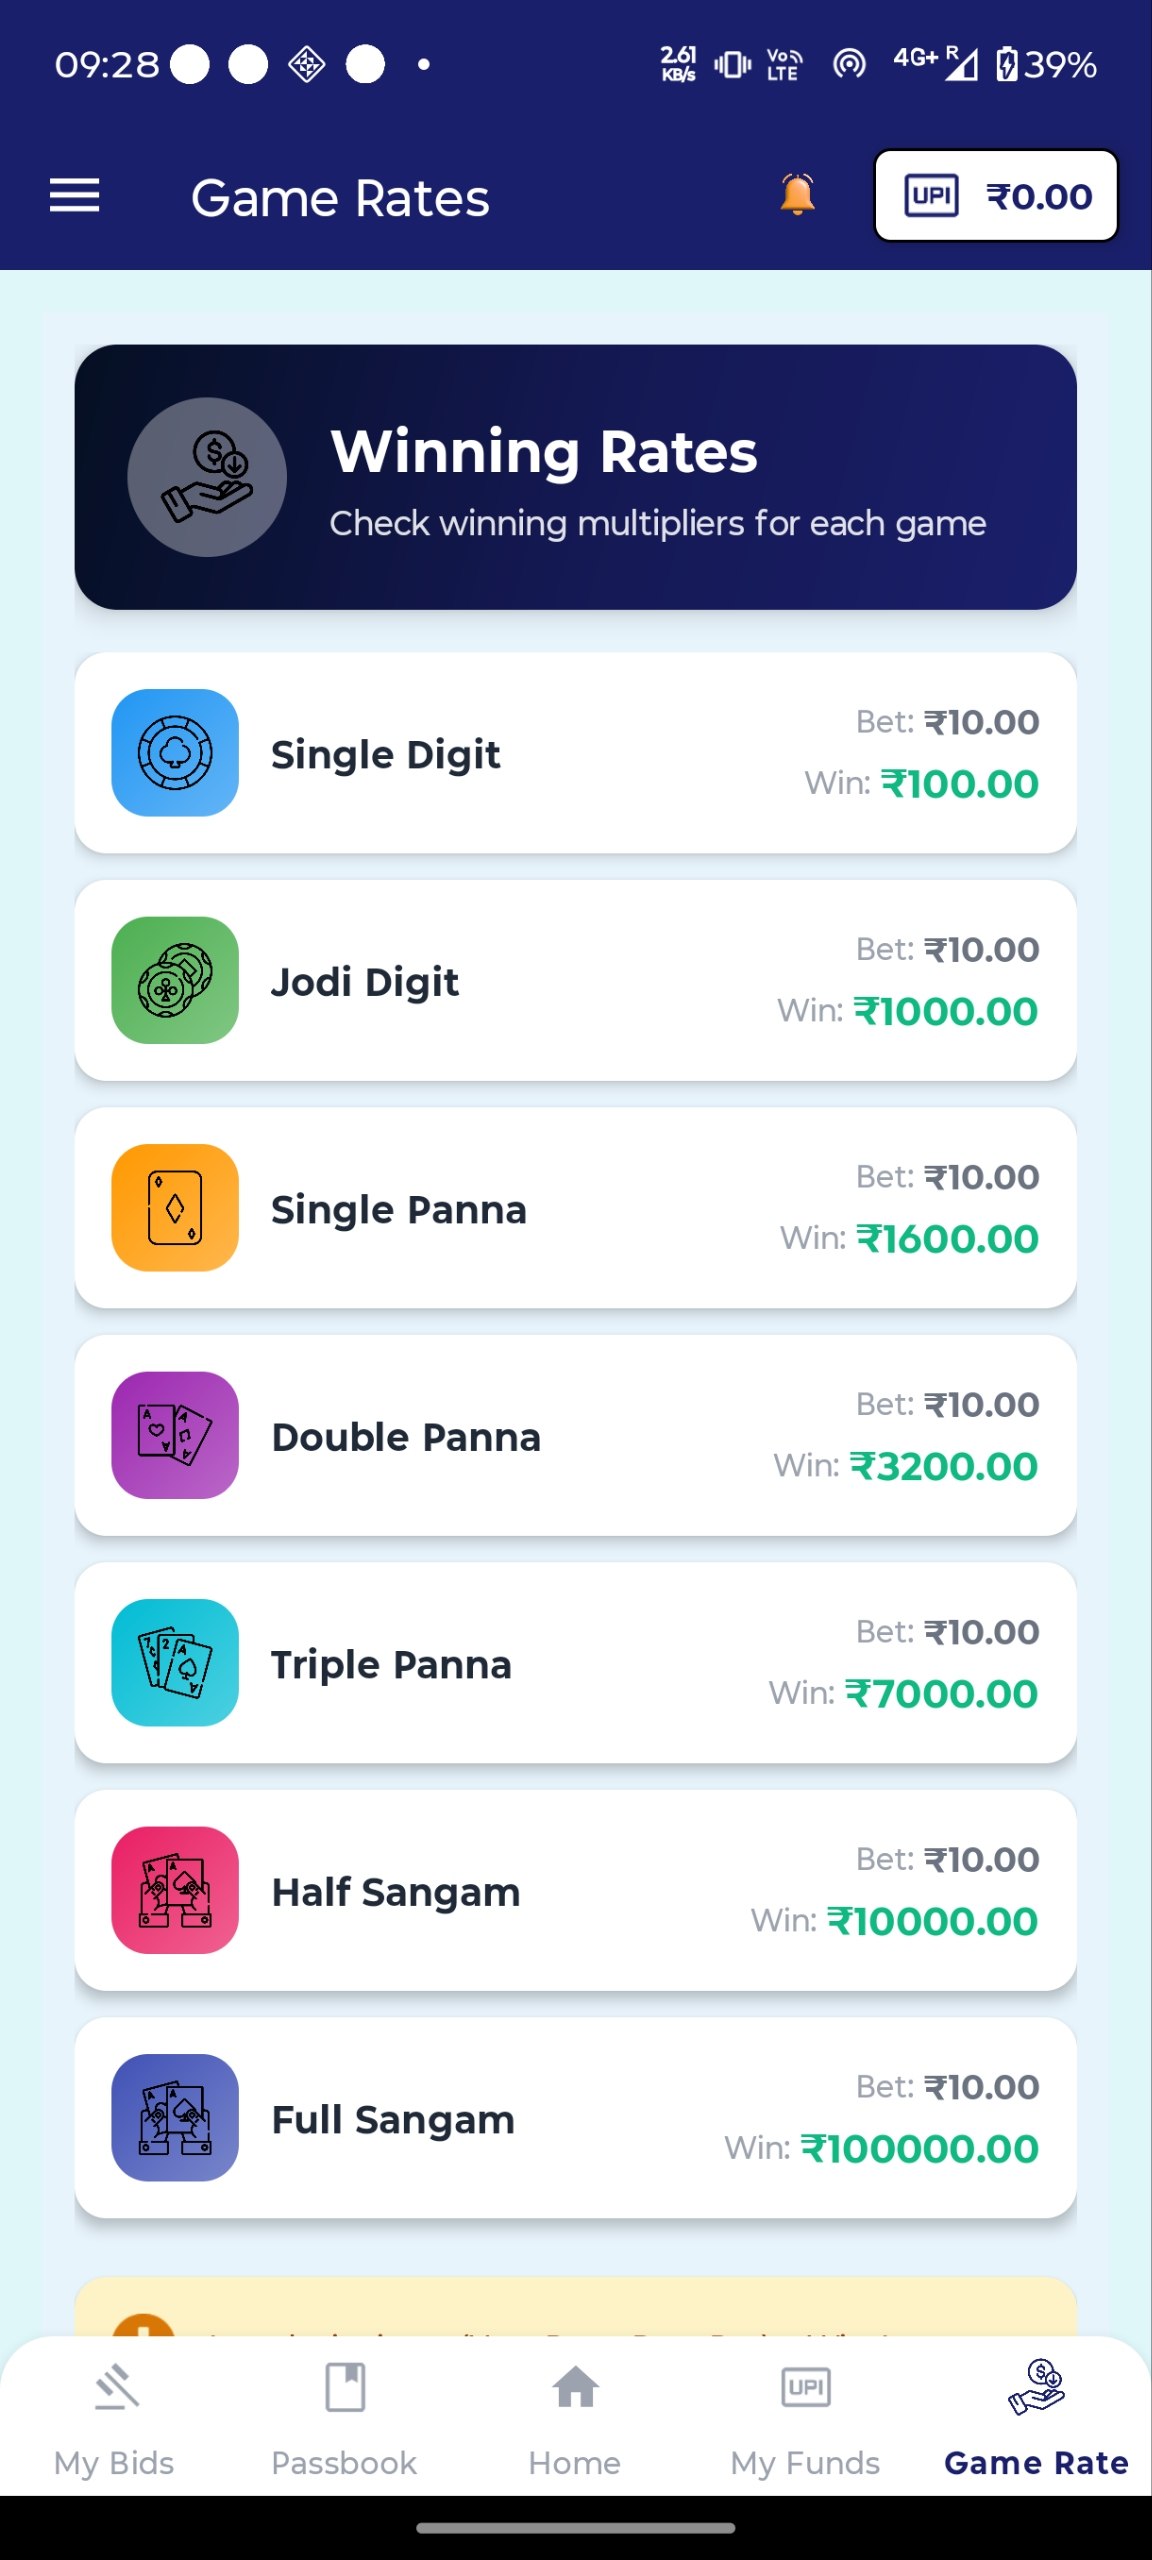This screenshot has width=1152, height=2560.
Task: Tap the Full Sangam win amount ₹100000.00
Action: coord(919,2149)
